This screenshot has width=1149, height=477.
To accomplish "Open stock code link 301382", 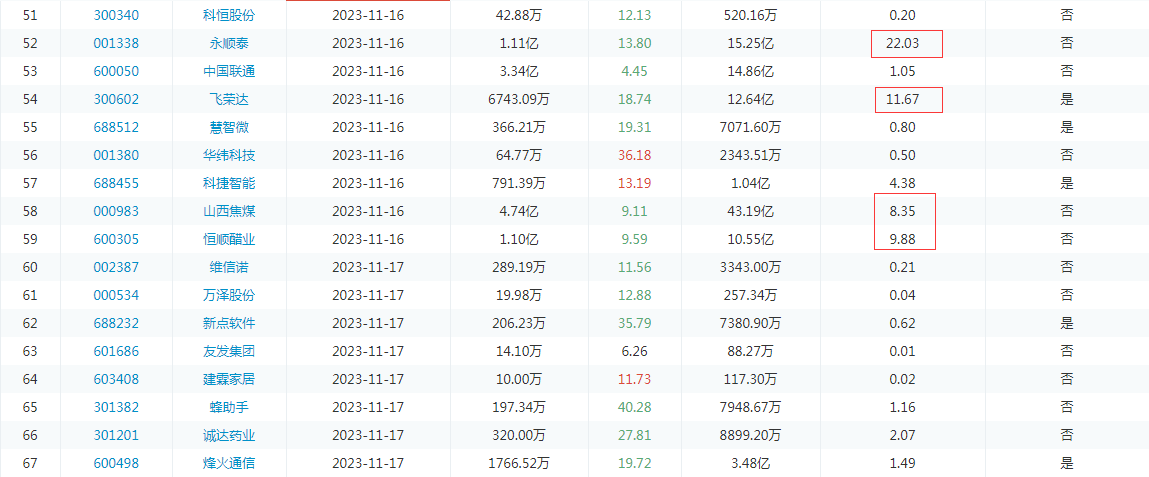I will 116,407.
